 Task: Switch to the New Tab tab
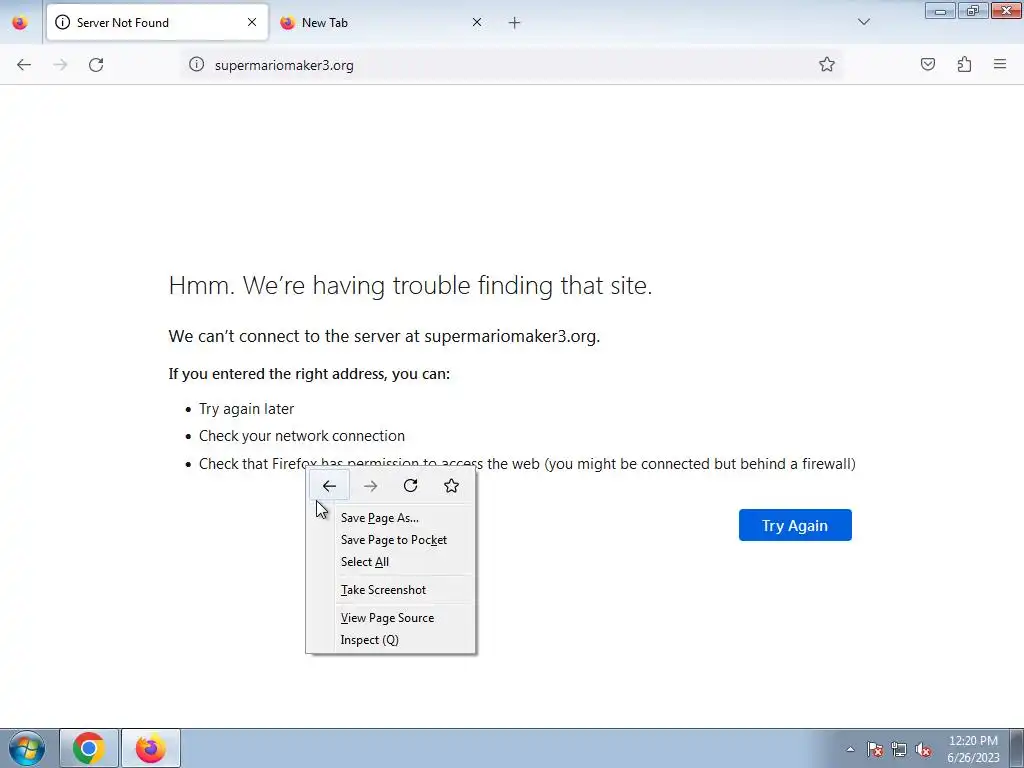point(382,22)
